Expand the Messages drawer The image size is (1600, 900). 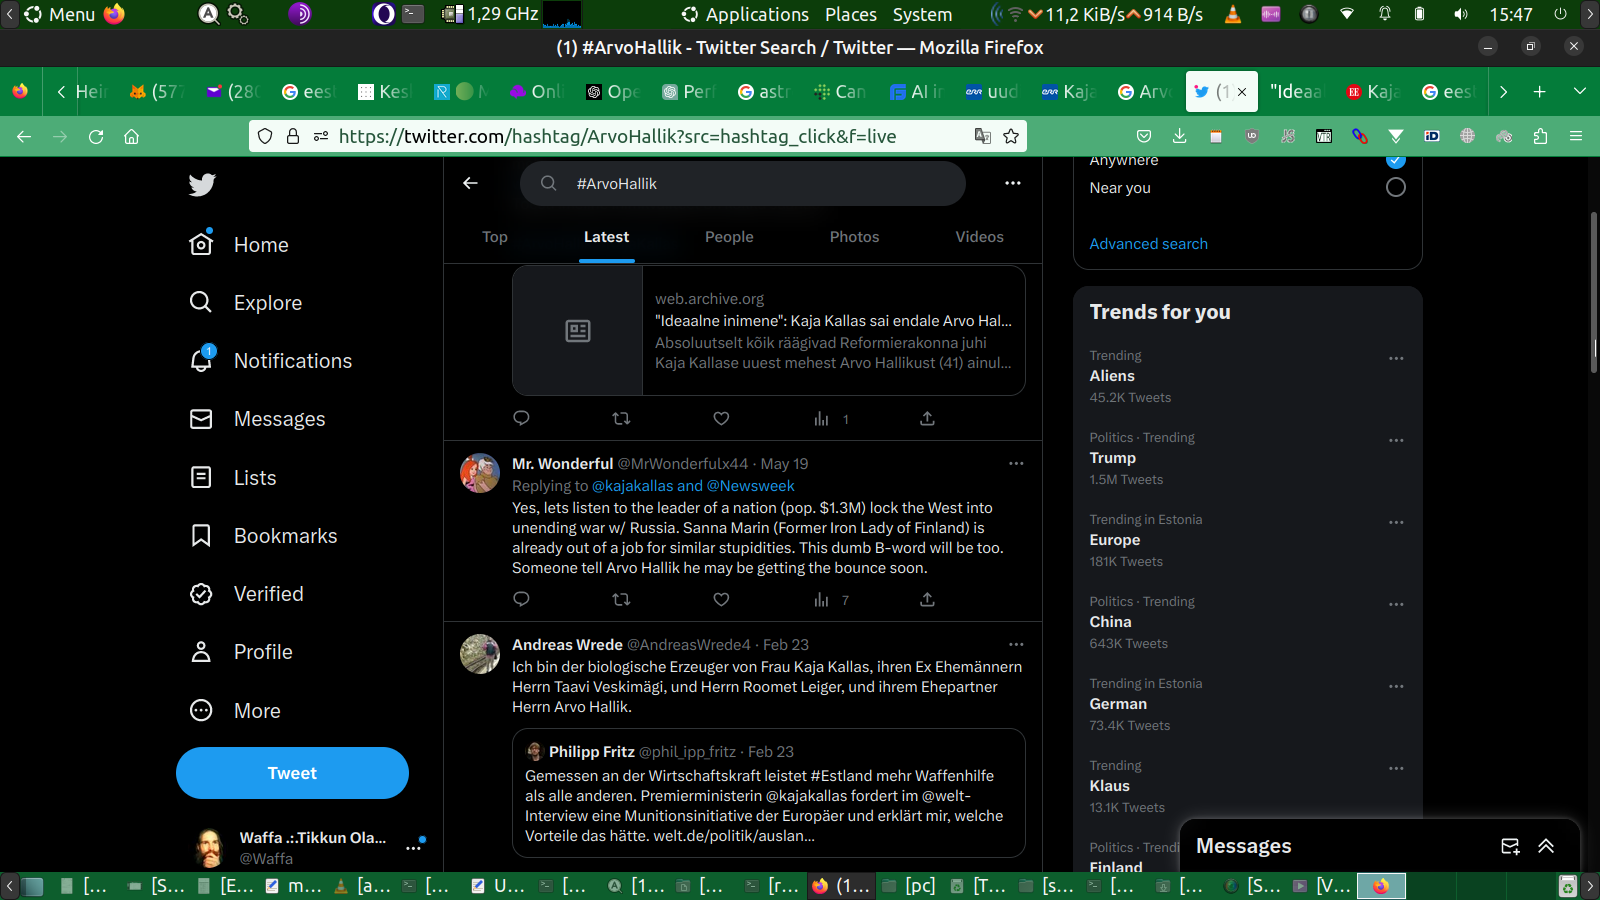(x=1546, y=846)
